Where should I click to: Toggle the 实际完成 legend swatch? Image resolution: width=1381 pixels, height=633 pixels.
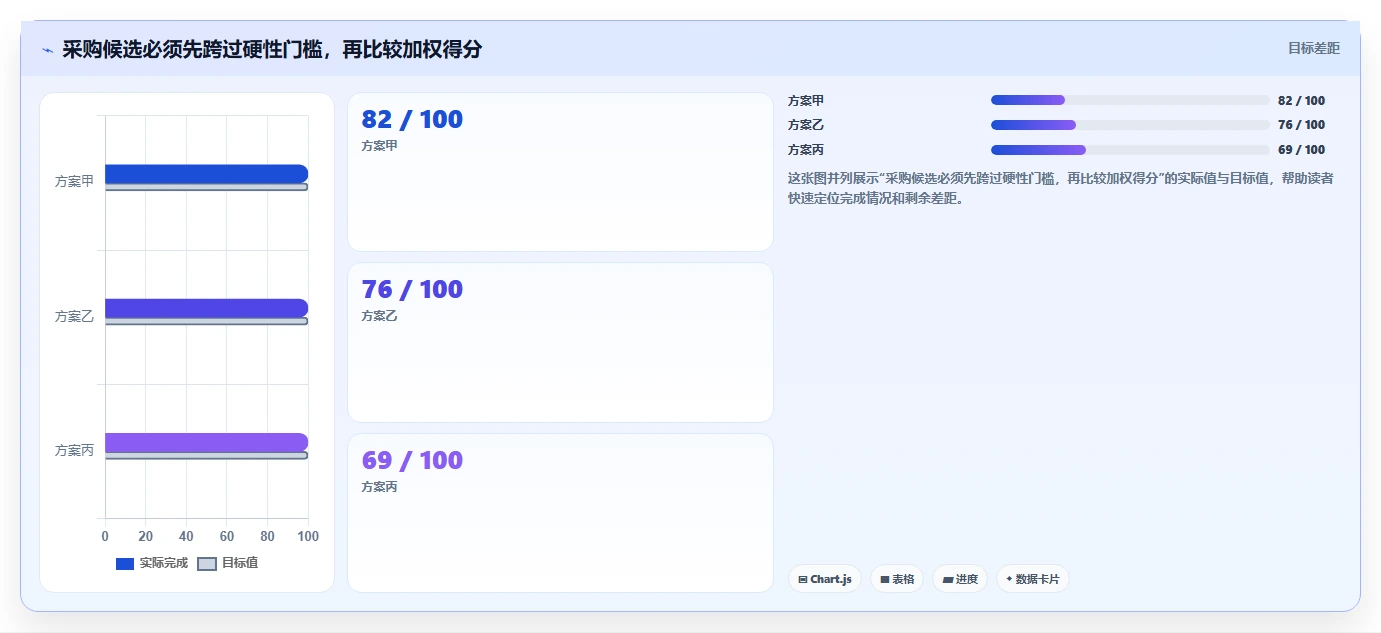point(125,563)
